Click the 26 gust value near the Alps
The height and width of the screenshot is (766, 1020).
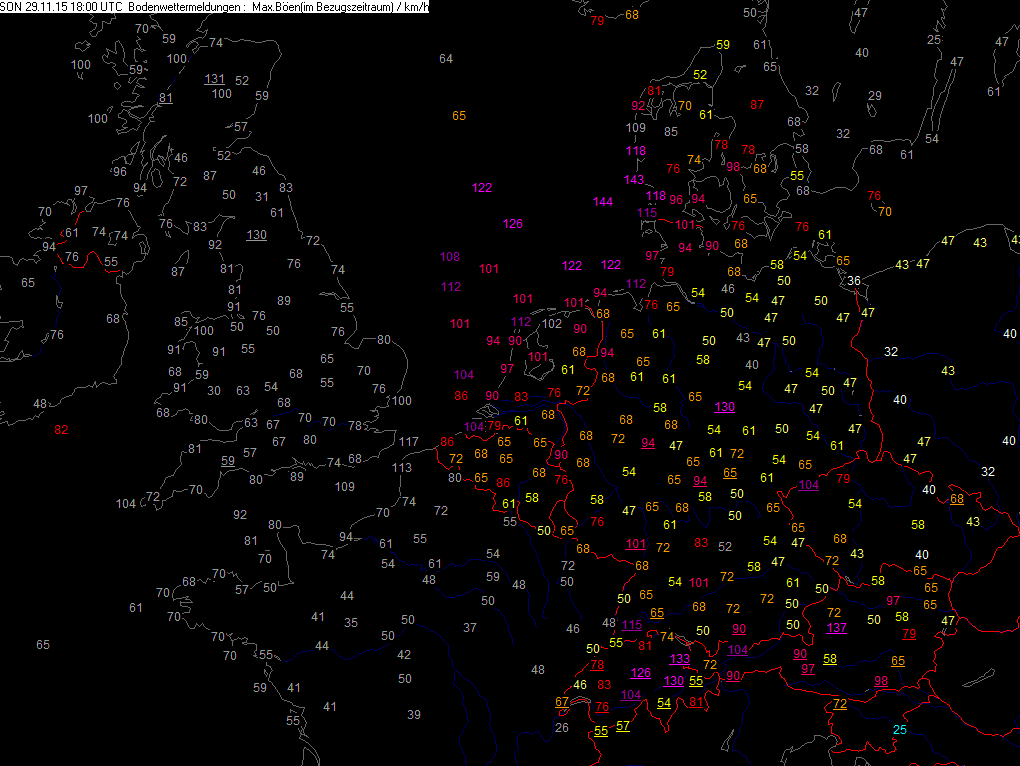tap(562, 728)
